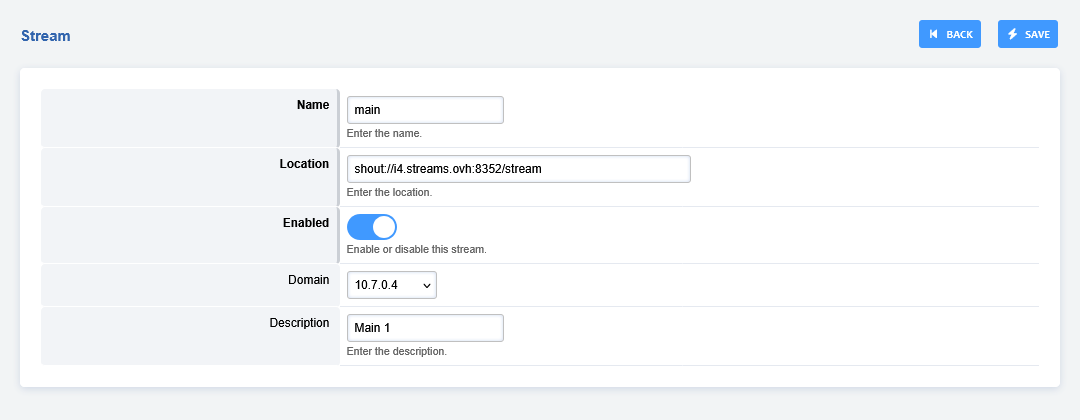Click the 'Name' field label

[313, 105]
